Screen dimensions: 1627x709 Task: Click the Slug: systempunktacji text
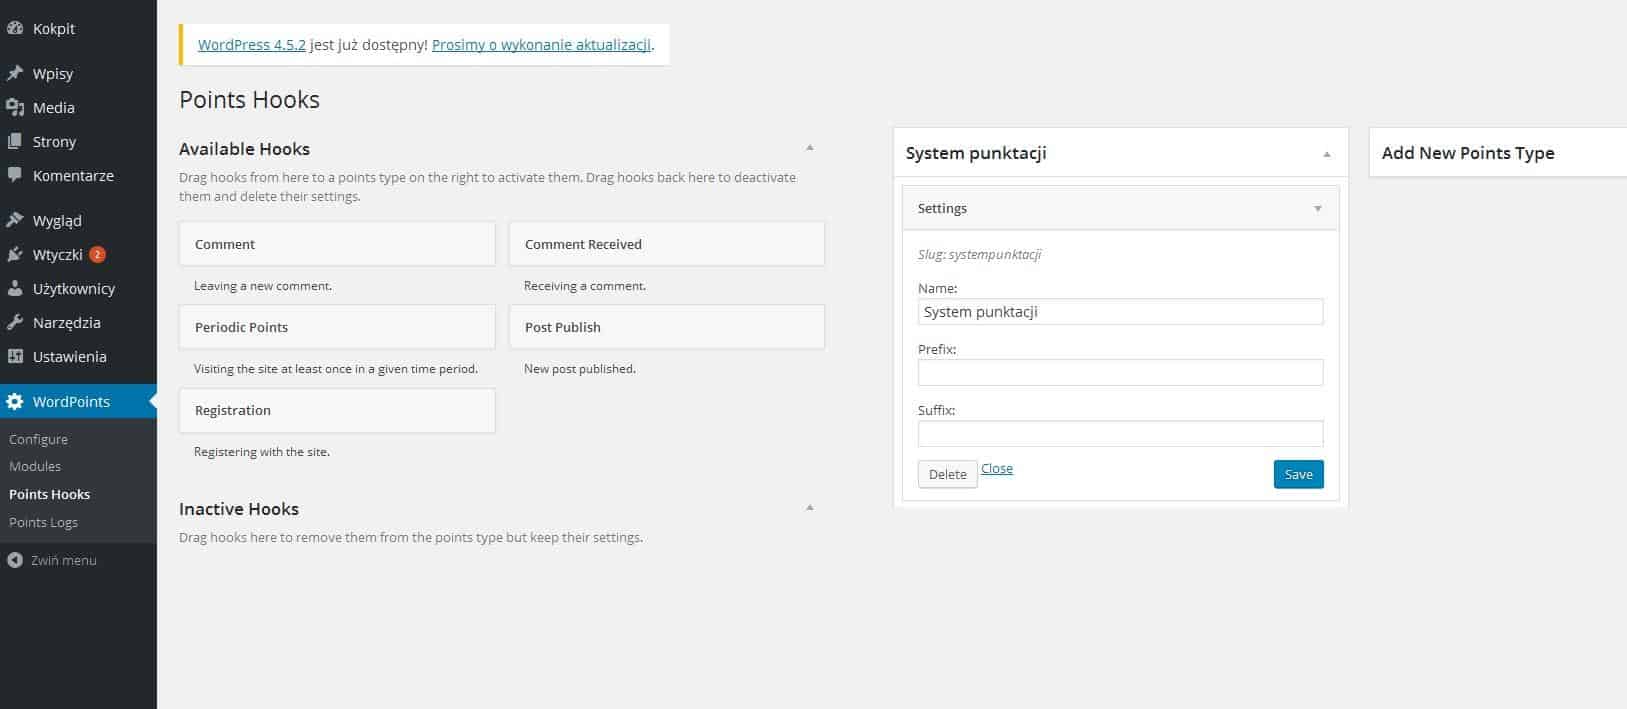coord(979,255)
